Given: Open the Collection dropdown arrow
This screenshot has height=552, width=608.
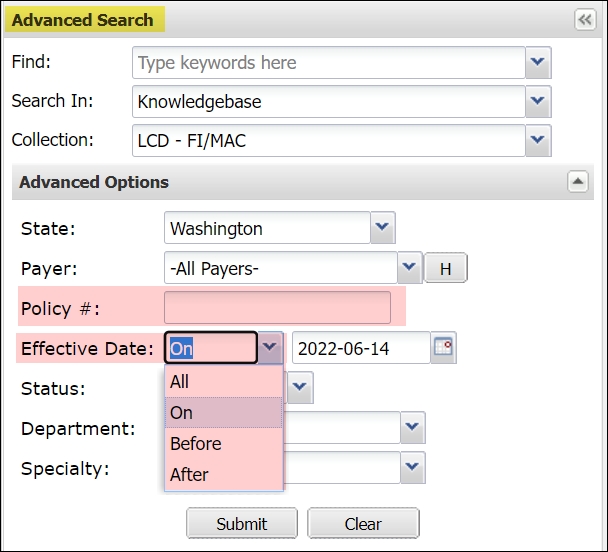Looking at the screenshot, I should 538,141.
